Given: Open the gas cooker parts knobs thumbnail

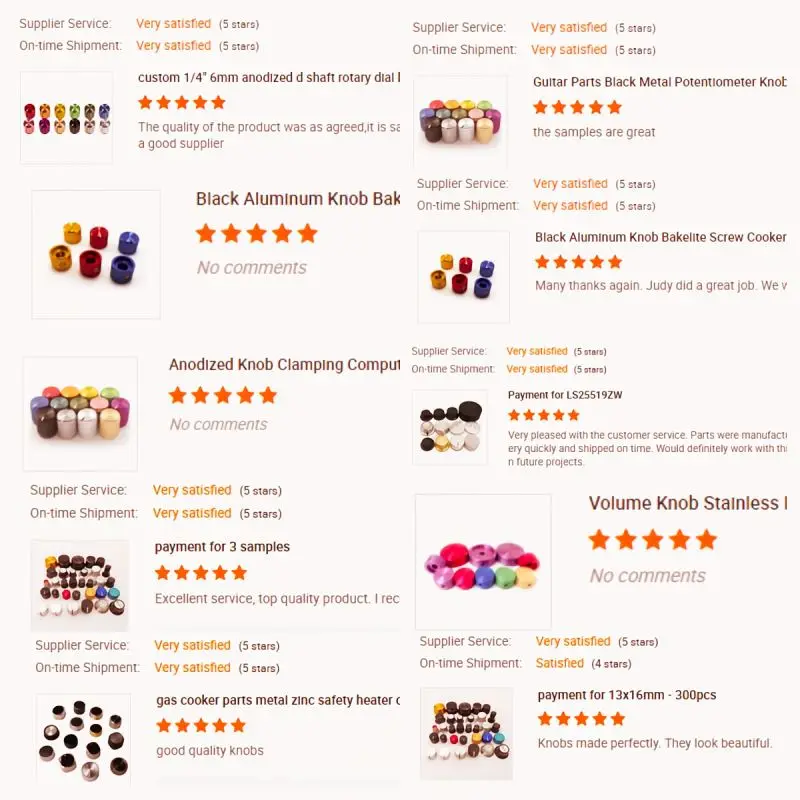Looking at the screenshot, I should tap(84, 739).
